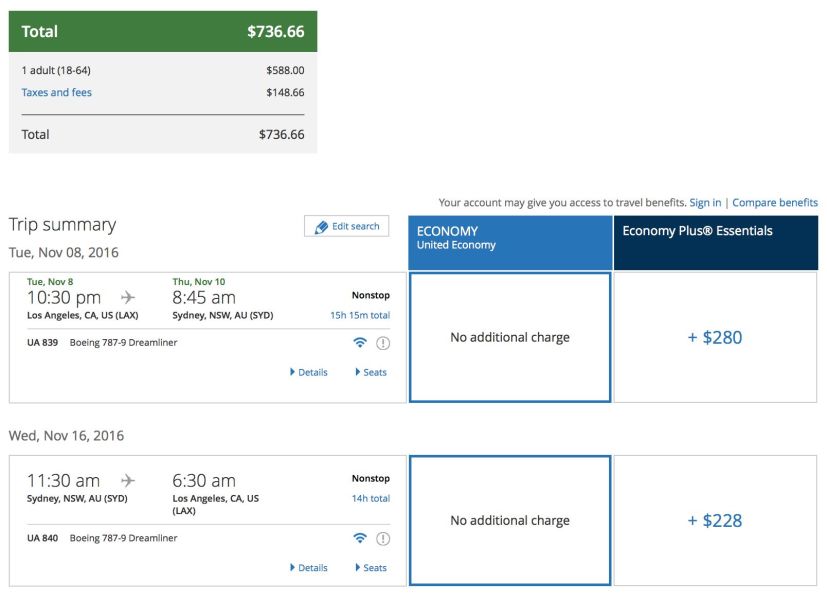This screenshot has height=600, width=827.
Task: Click the green Total $736.66 header
Action: [x=163, y=31]
